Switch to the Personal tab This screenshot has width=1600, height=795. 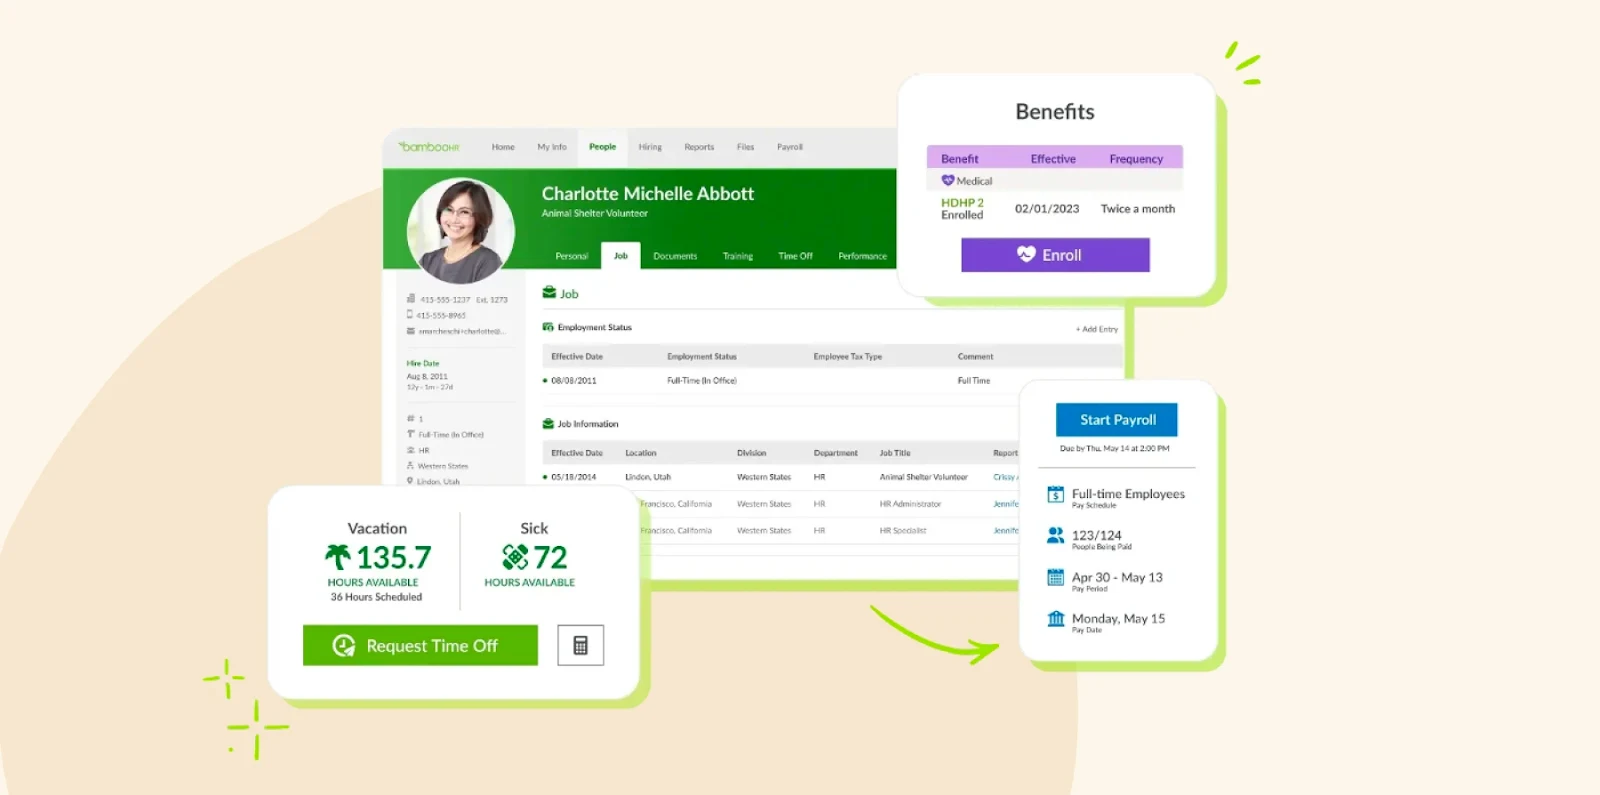point(572,257)
